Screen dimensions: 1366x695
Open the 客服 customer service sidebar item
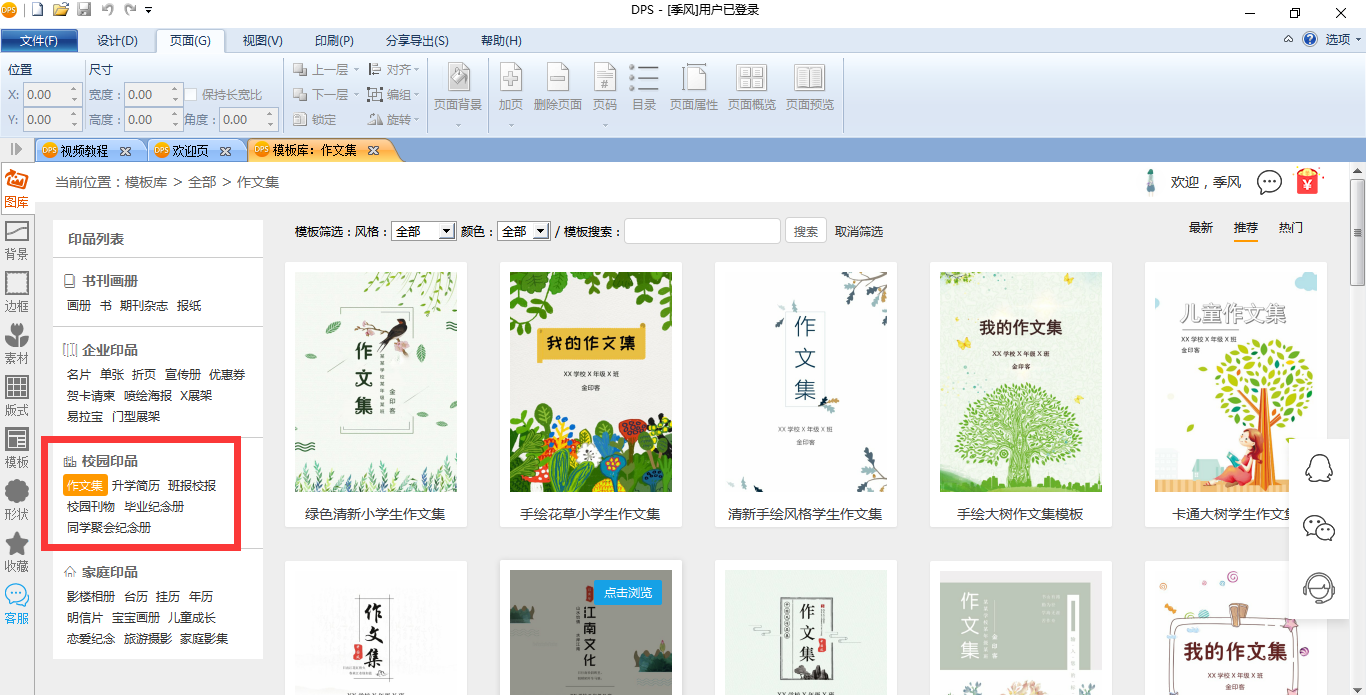[x=17, y=604]
